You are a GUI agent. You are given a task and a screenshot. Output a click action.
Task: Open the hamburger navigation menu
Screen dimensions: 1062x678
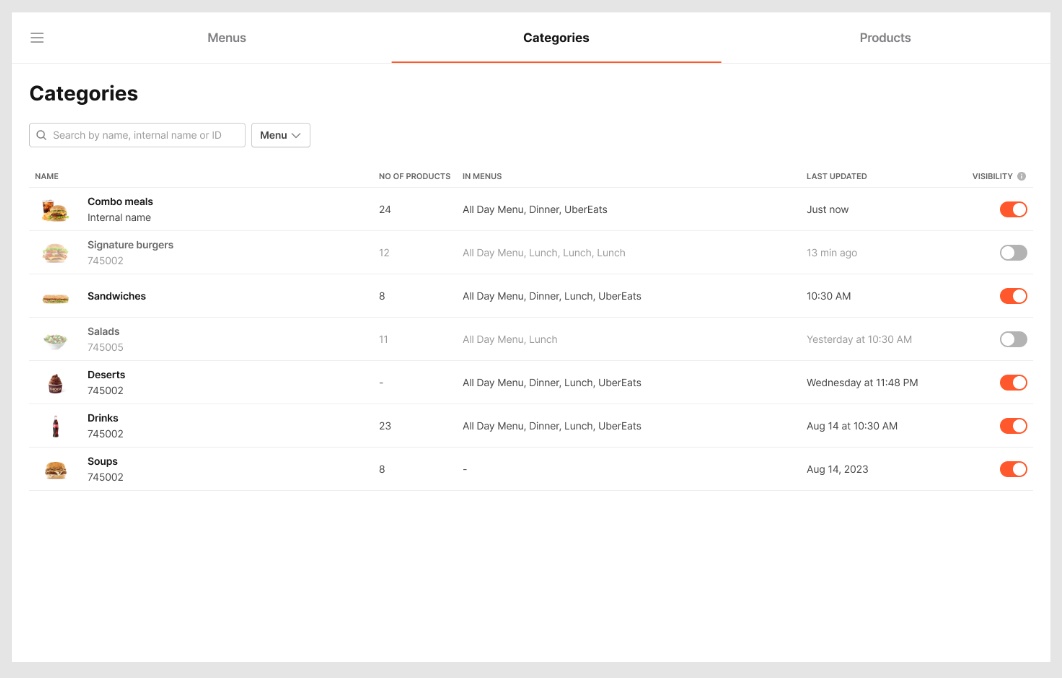pyautogui.click(x=37, y=38)
